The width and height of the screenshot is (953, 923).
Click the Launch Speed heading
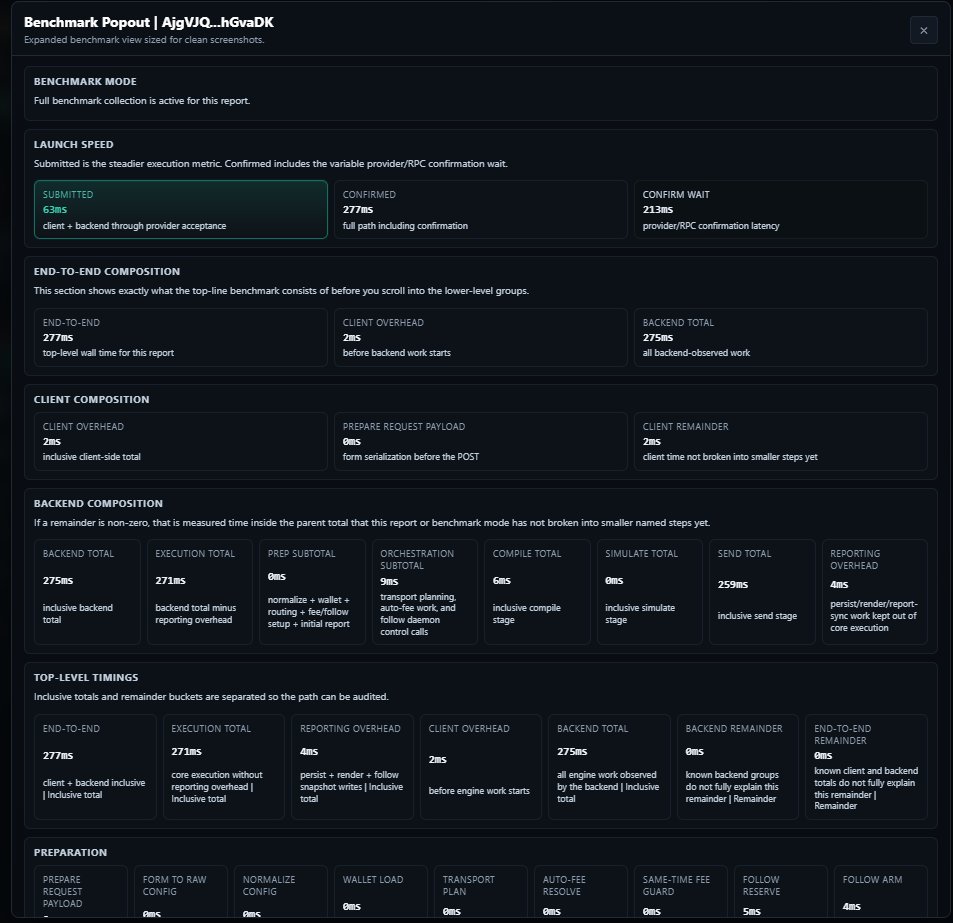point(74,145)
